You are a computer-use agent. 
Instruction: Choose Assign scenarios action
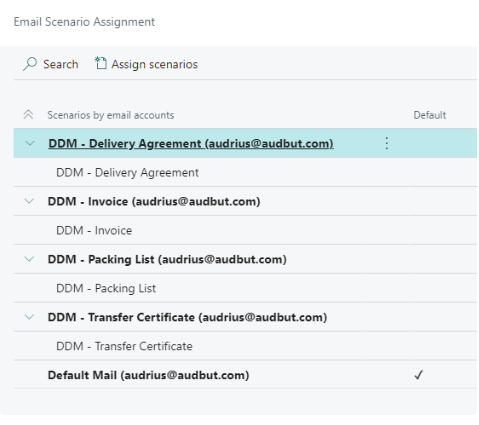[x=154, y=64]
